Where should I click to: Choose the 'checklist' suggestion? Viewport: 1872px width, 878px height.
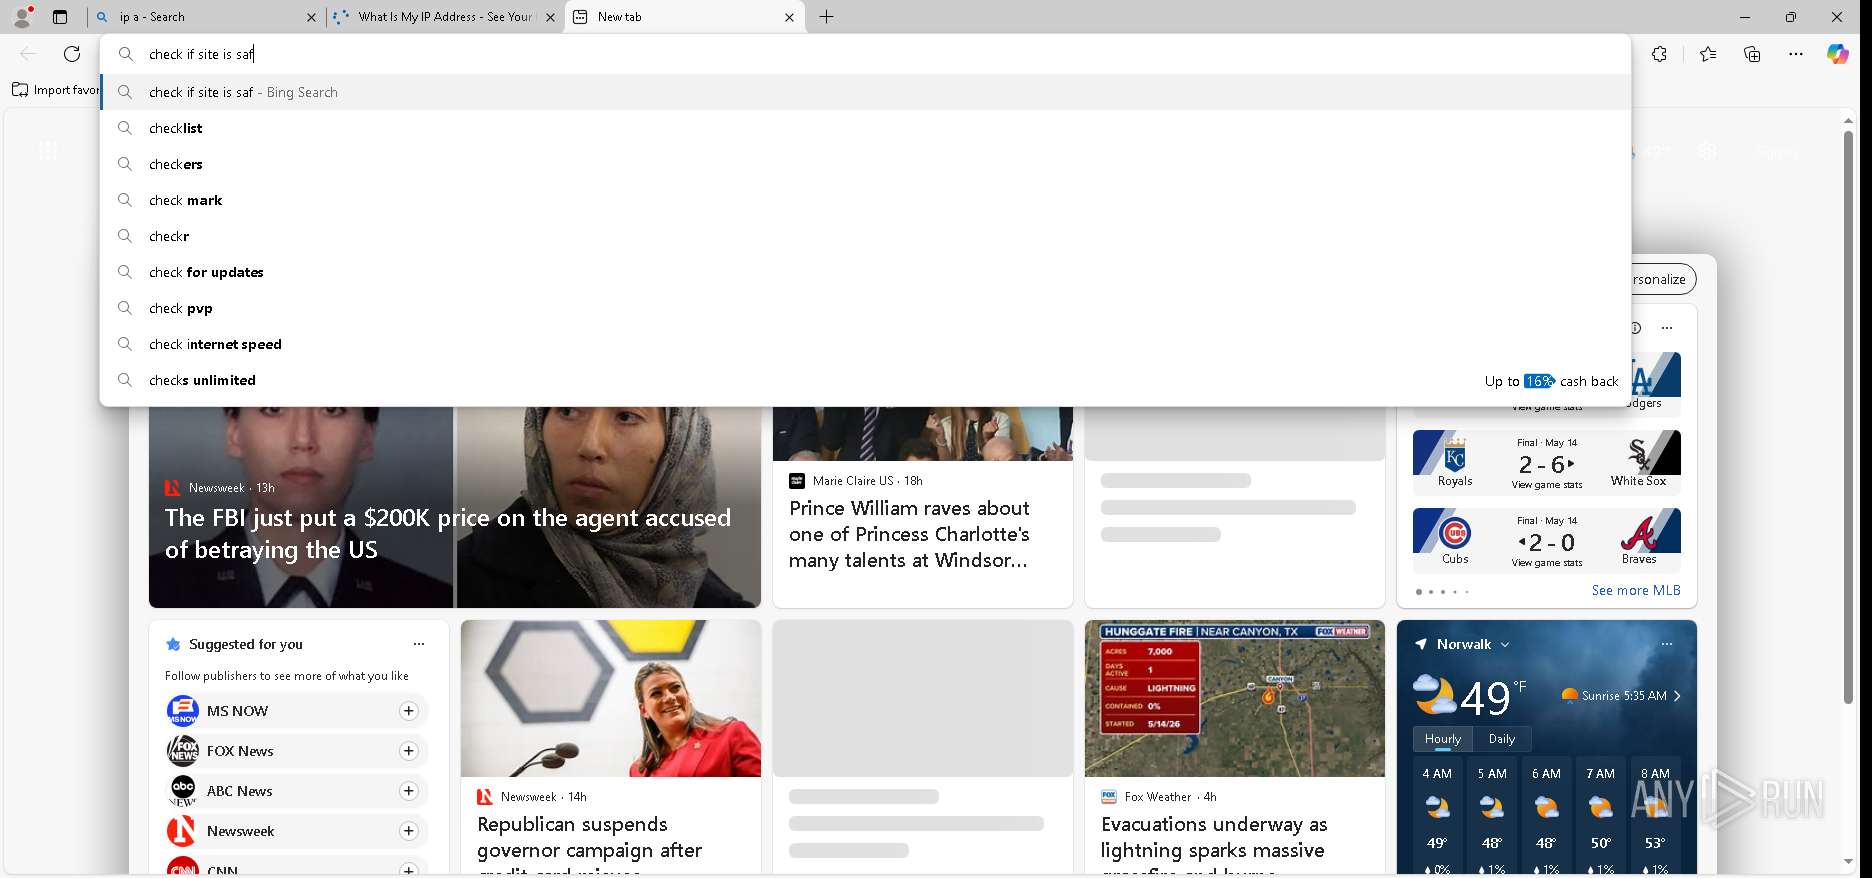coord(865,128)
